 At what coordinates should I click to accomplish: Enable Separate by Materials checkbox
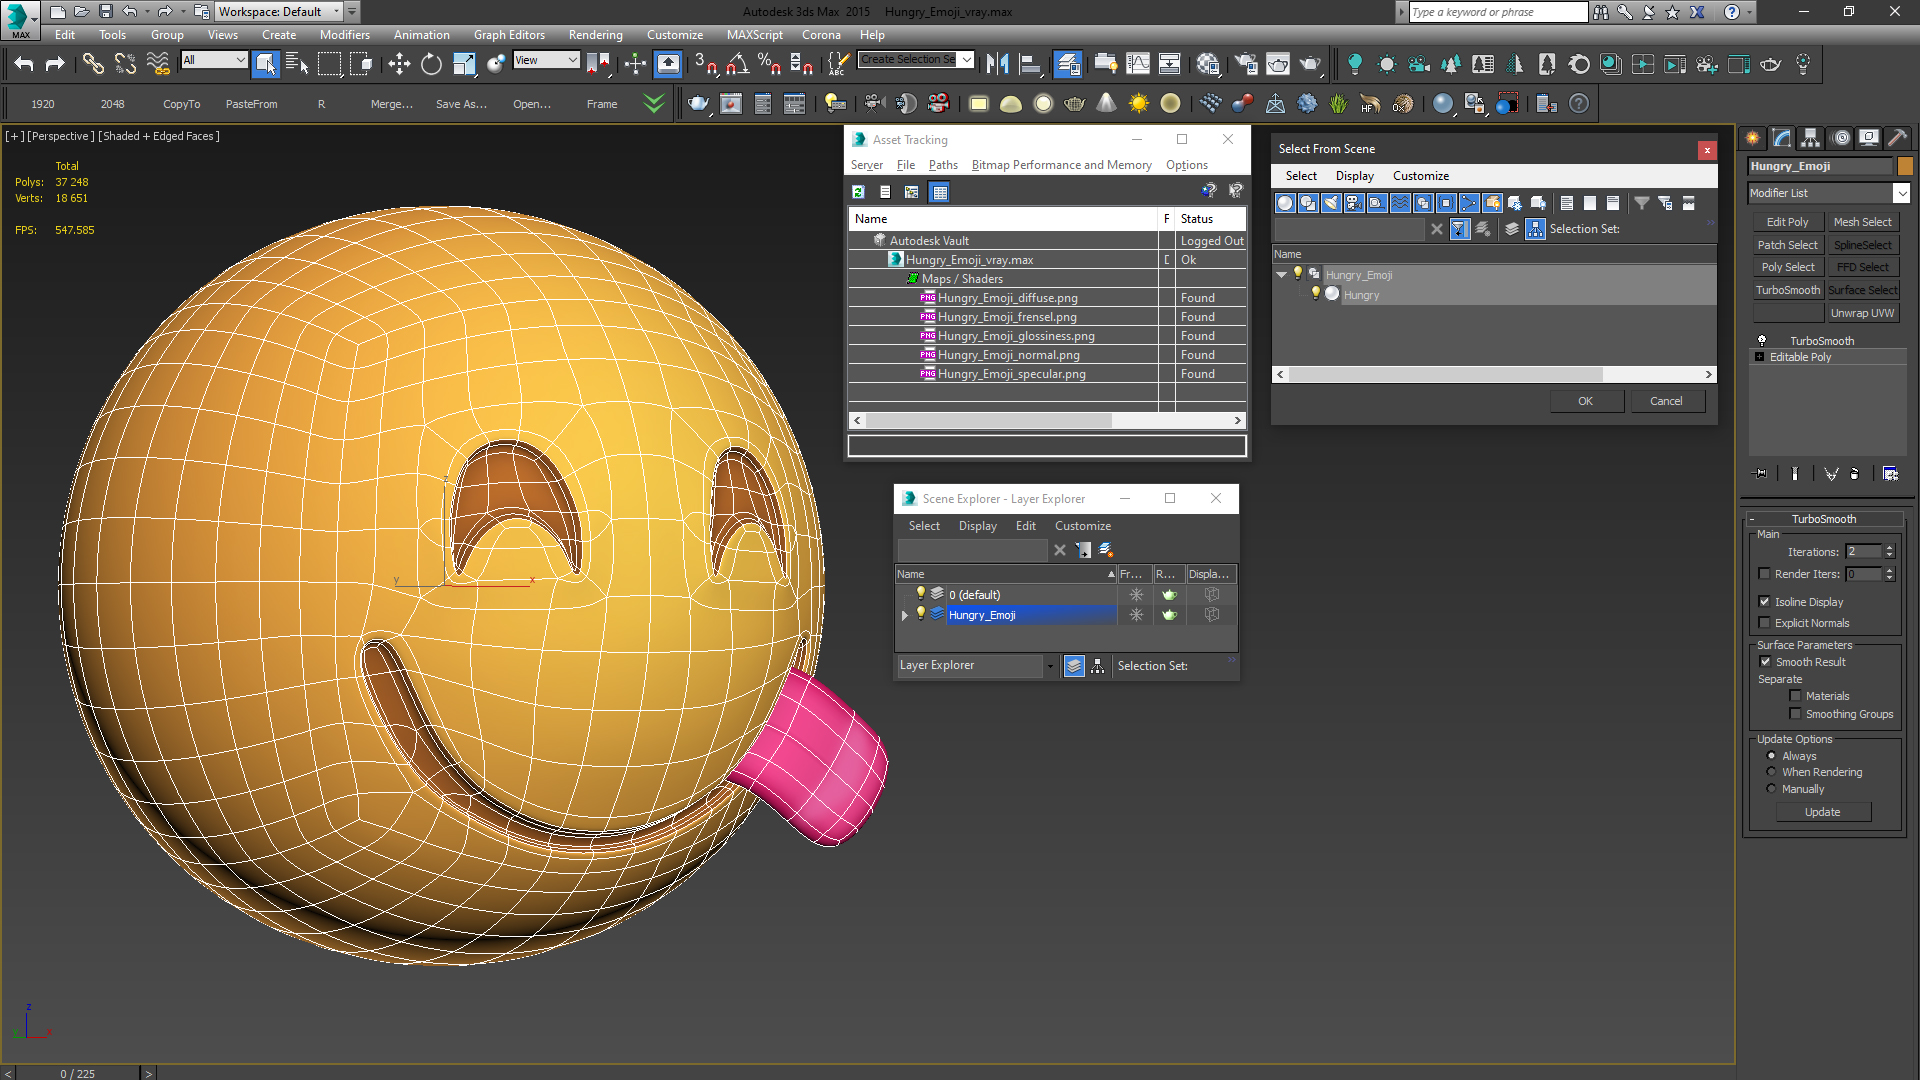(1795, 696)
